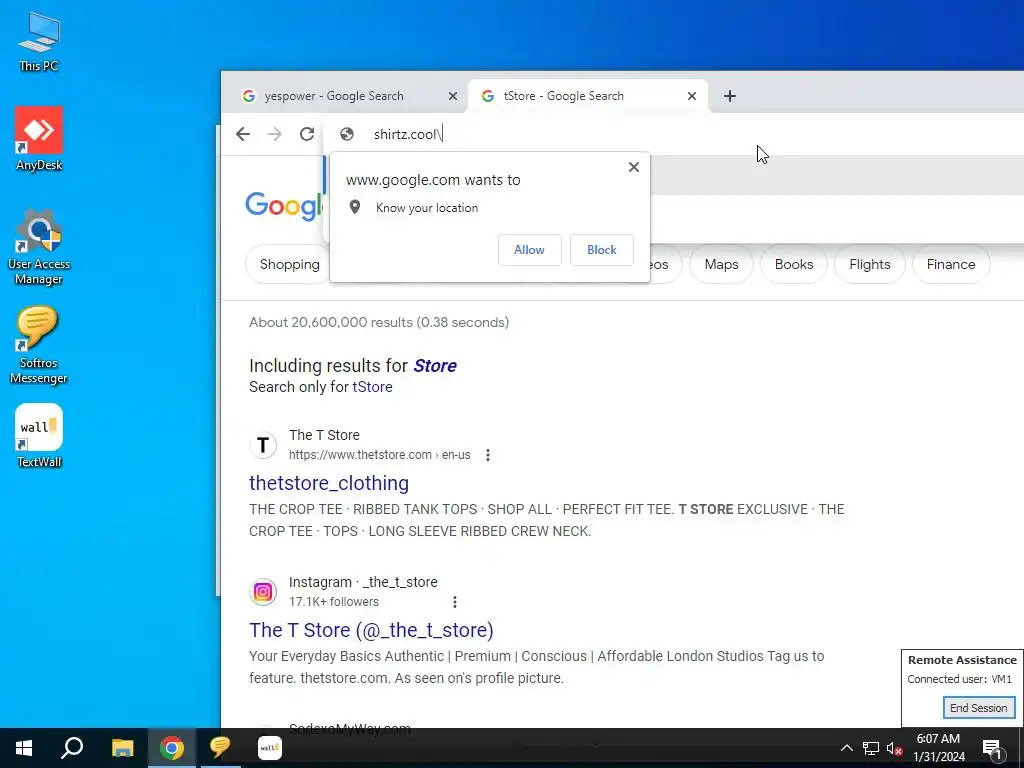Close the tStore Google Search tab
Screen dimensions: 1024x768
692,96
